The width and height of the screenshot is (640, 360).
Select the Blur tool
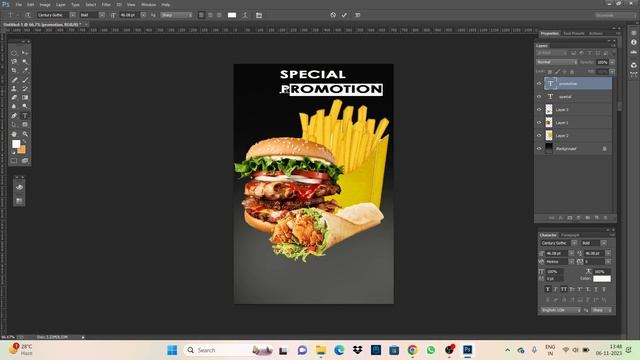14,107
